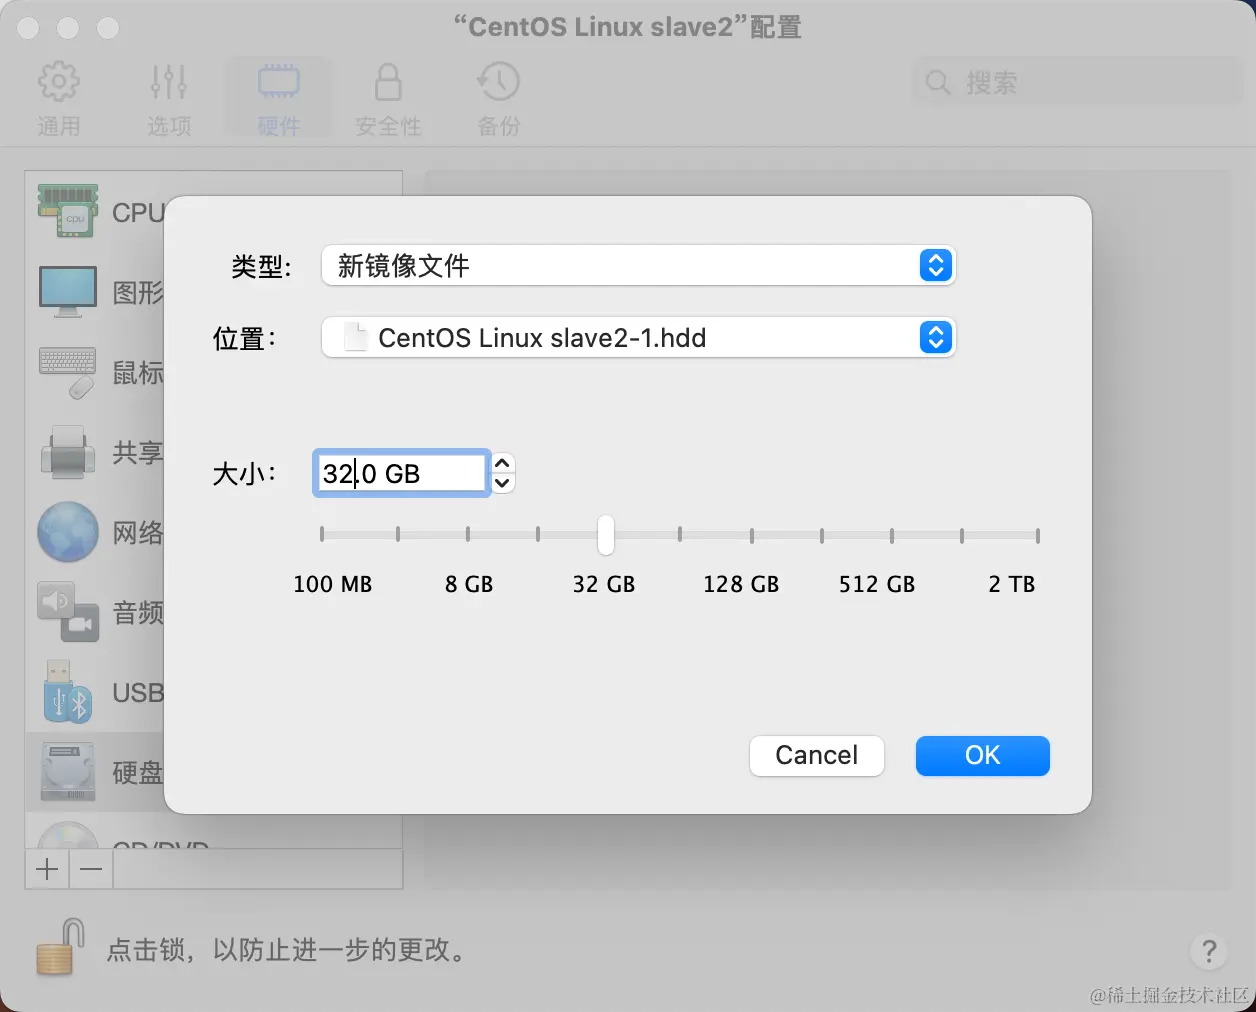Select the CPU & memory sidebar item
1256x1012 pixels.
67,211
